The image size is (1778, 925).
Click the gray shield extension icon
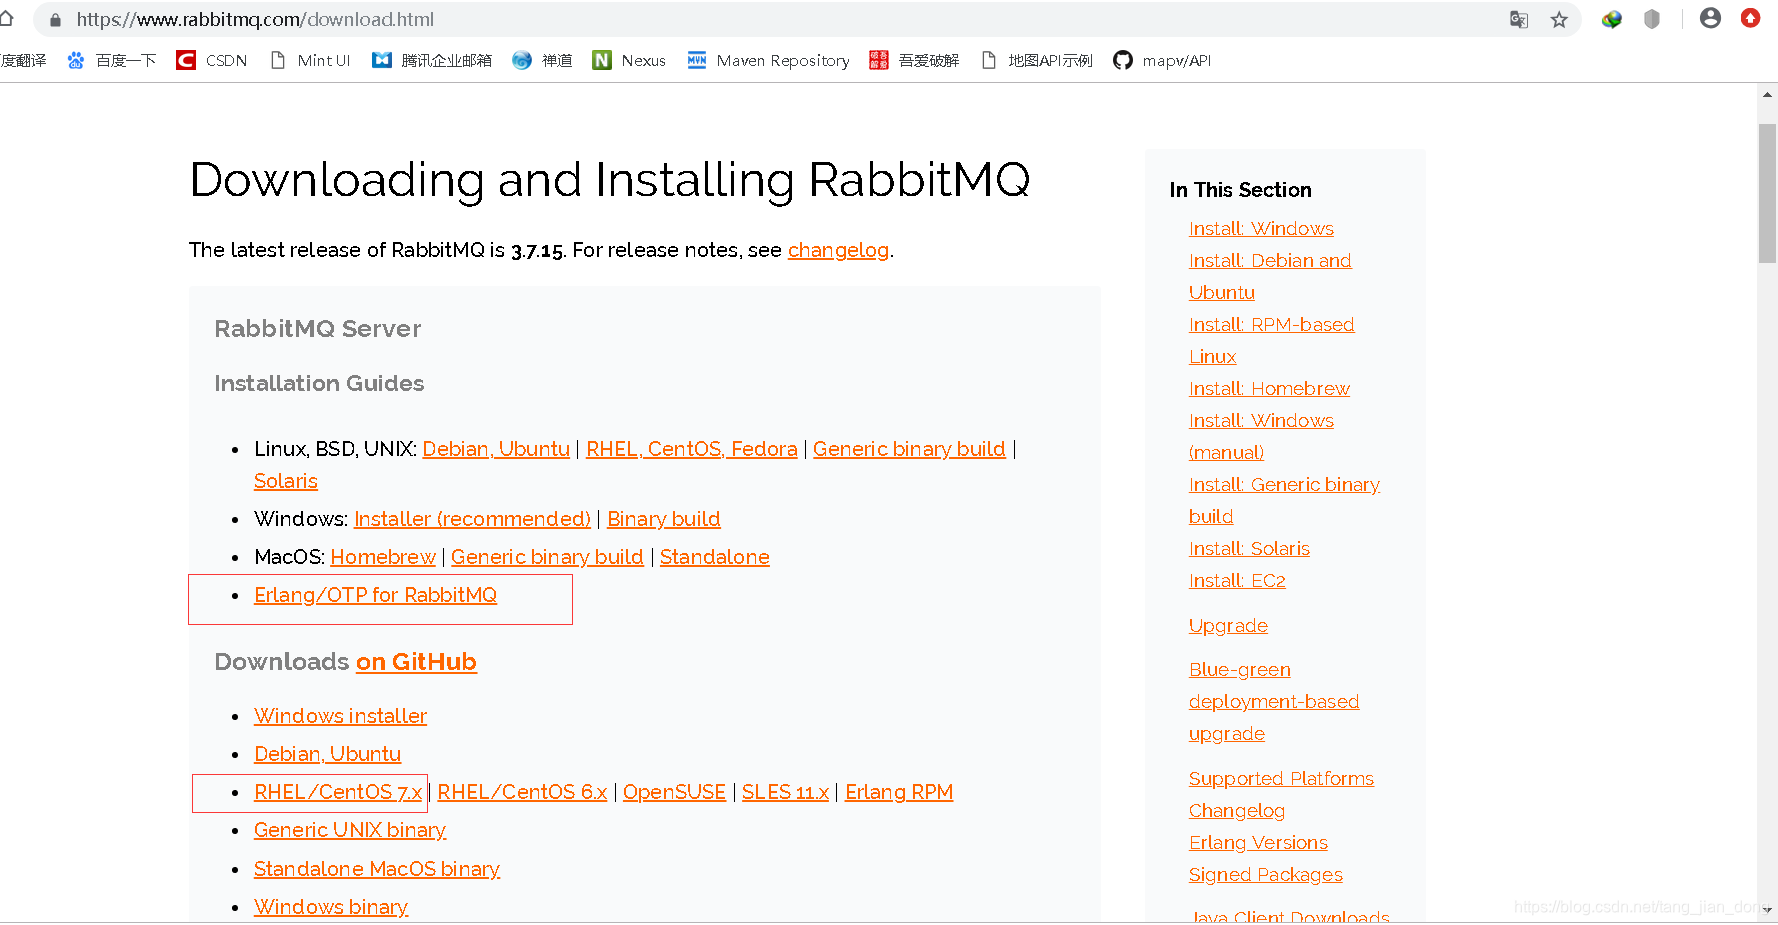1652,19
